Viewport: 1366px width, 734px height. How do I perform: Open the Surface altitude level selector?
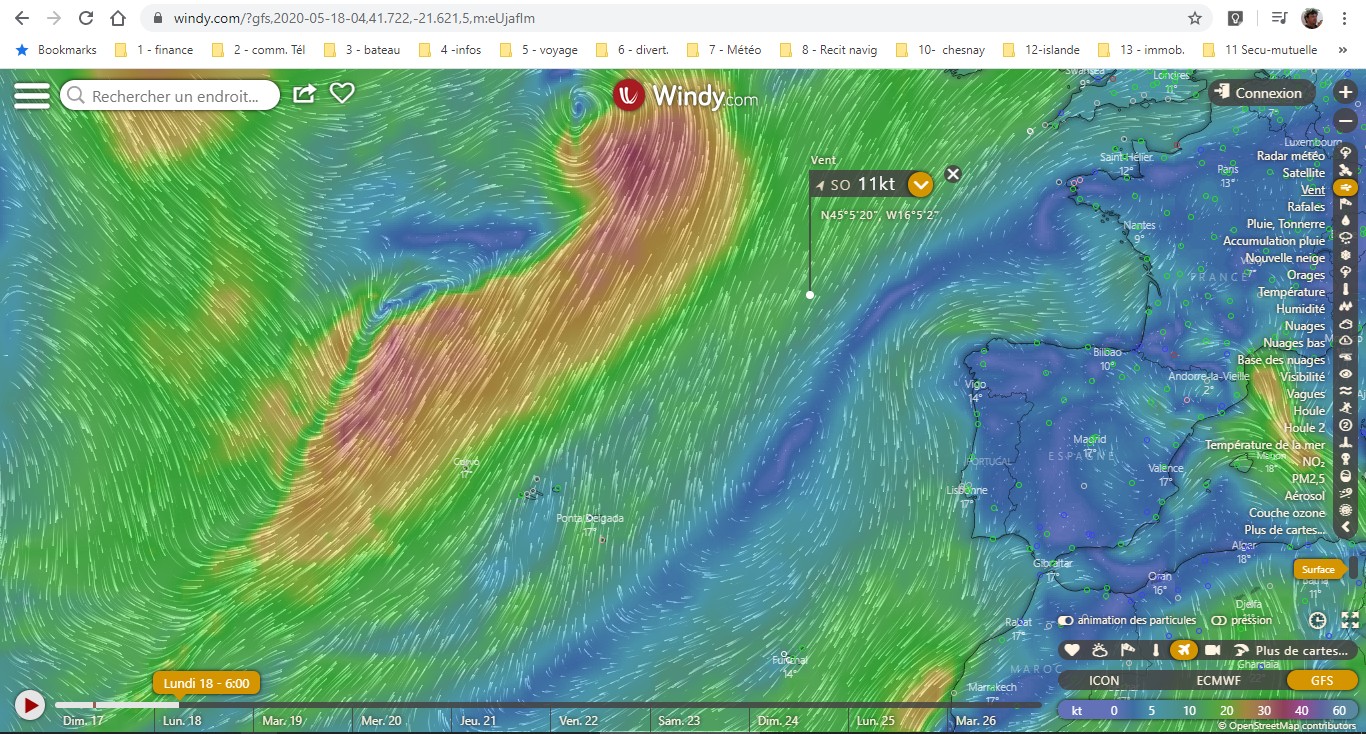pyautogui.click(x=1318, y=569)
